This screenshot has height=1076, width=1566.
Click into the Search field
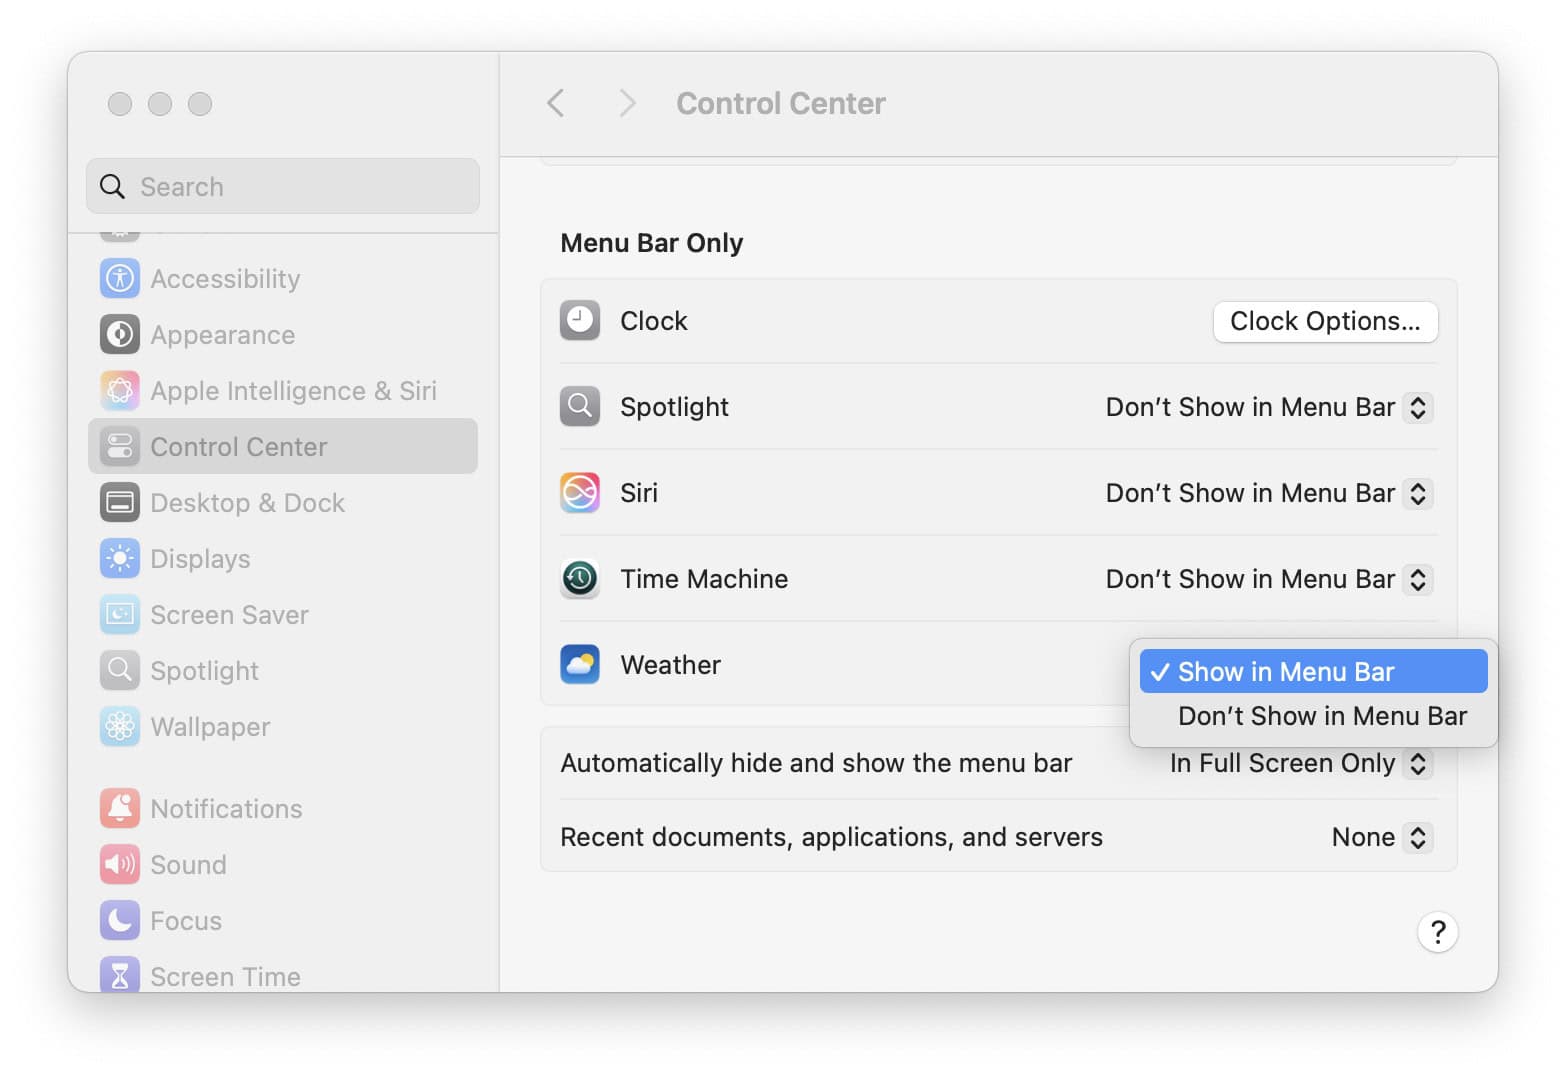click(x=283, y=187)
